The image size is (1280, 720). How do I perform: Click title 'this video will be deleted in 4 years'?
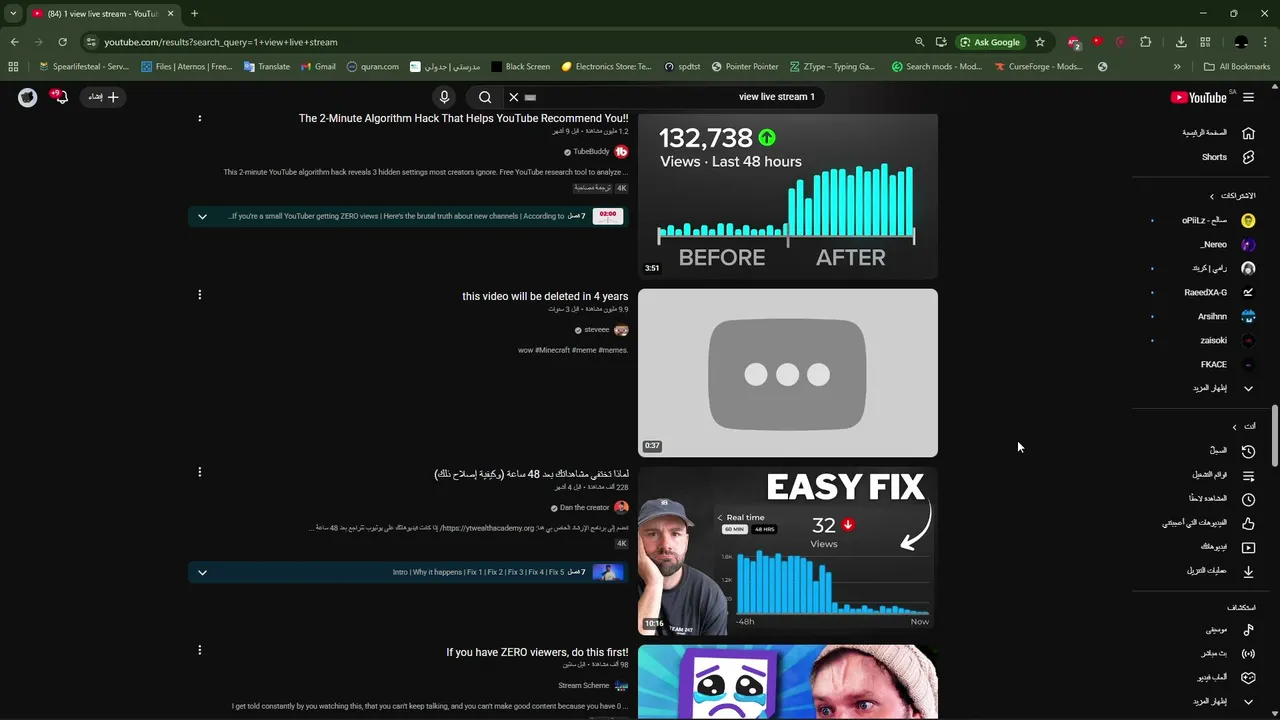point(545,296)
